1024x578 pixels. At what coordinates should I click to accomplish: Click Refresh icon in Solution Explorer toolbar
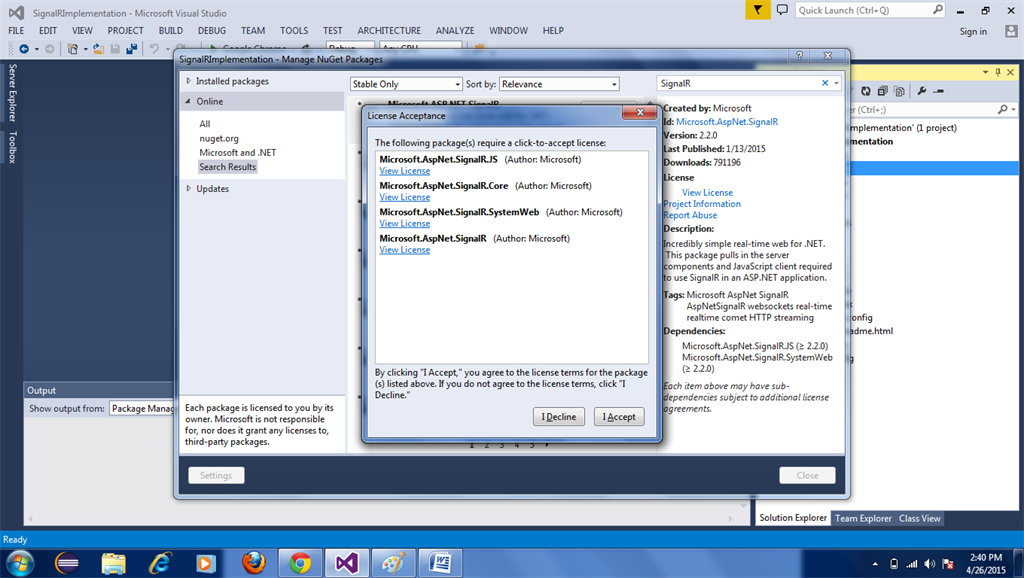(865, 91)
